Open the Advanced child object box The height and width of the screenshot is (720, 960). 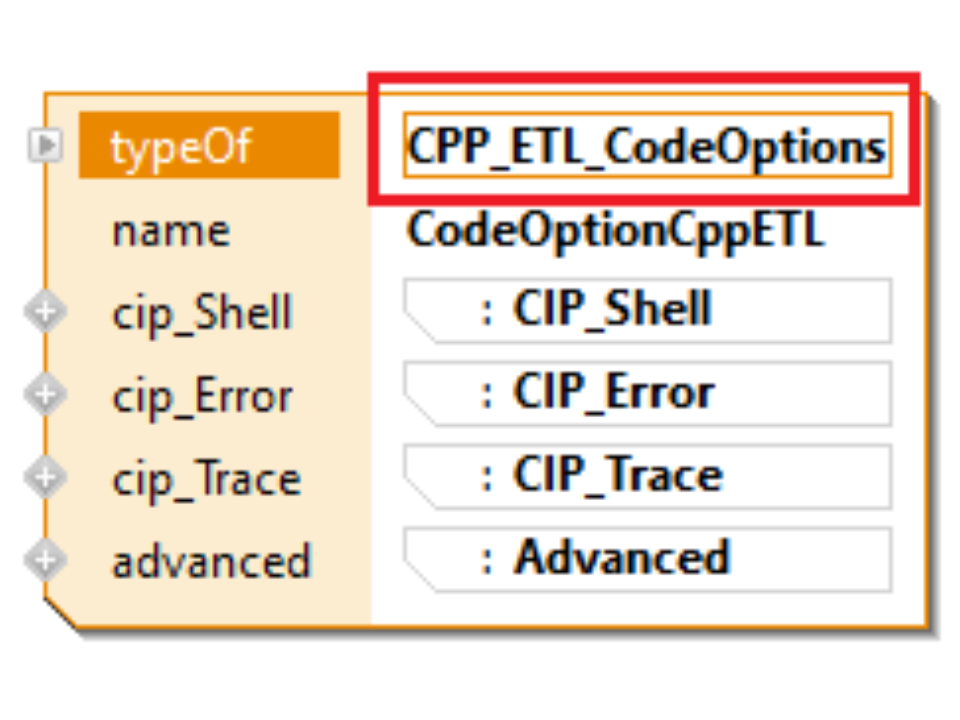[646, 559]
